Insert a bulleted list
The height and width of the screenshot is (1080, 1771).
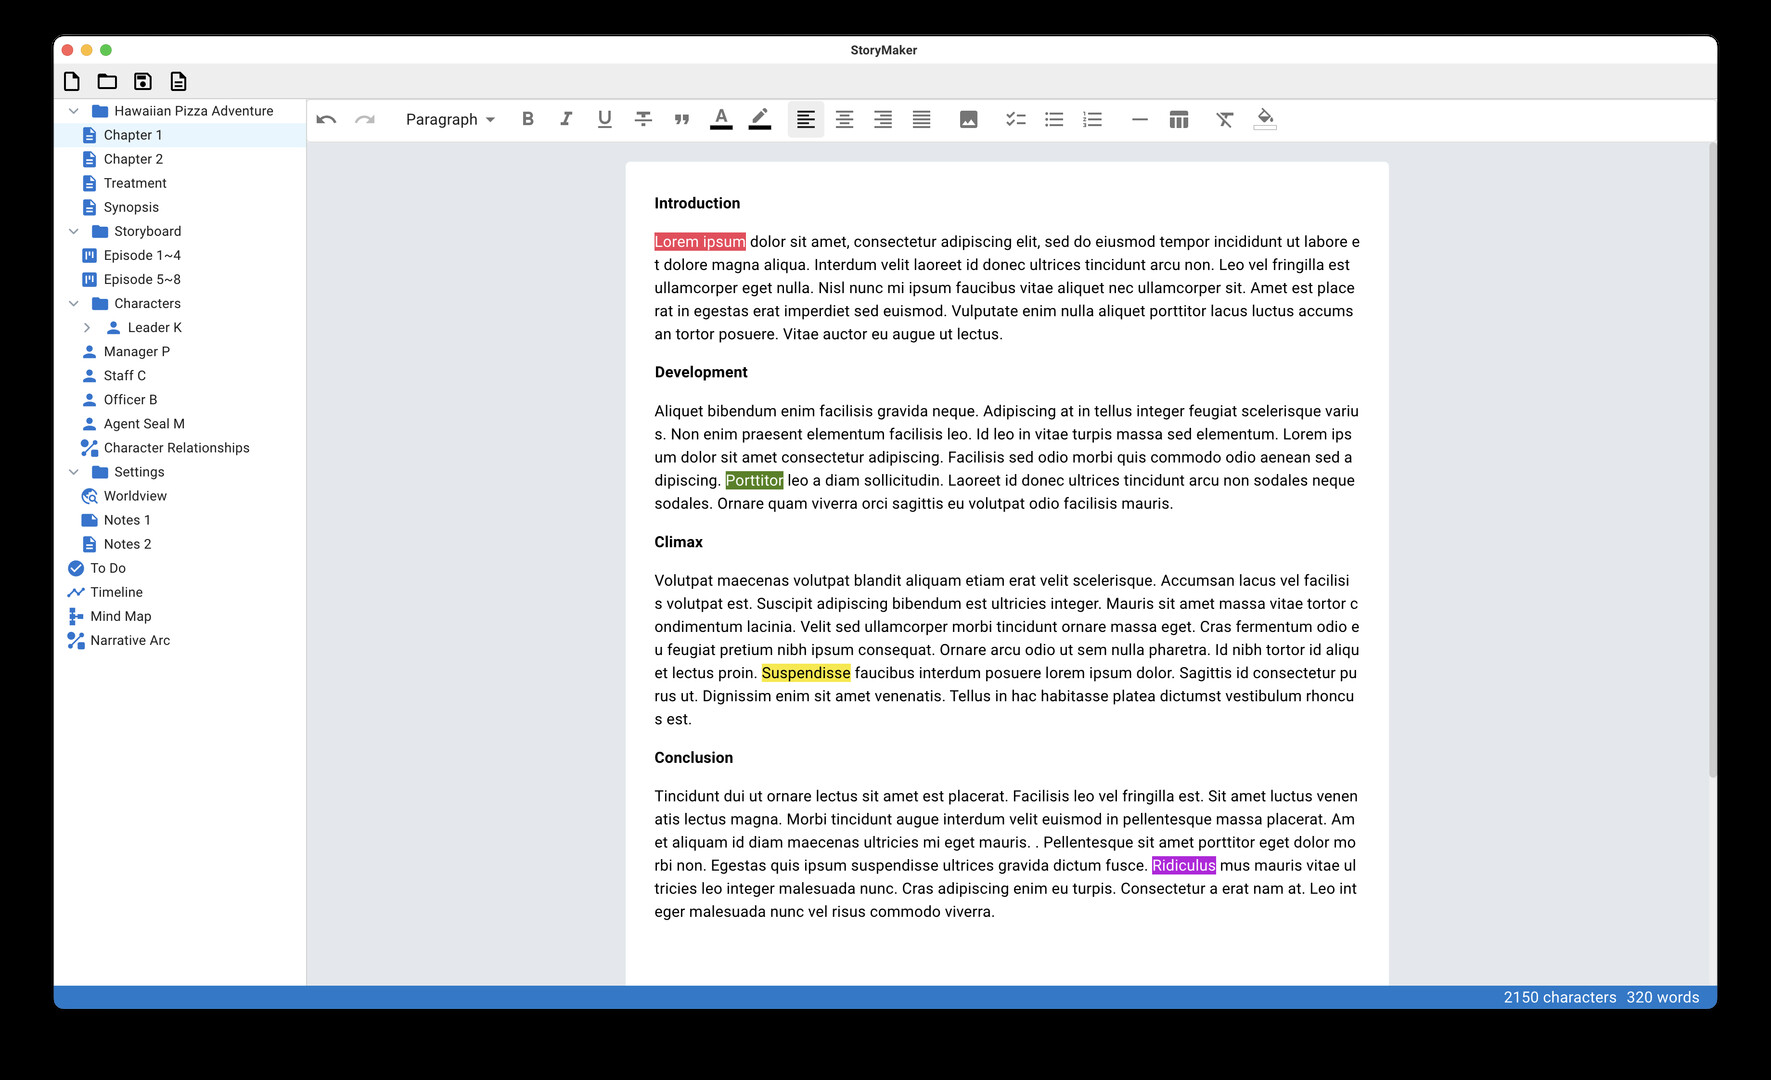tap(1054, 119)
